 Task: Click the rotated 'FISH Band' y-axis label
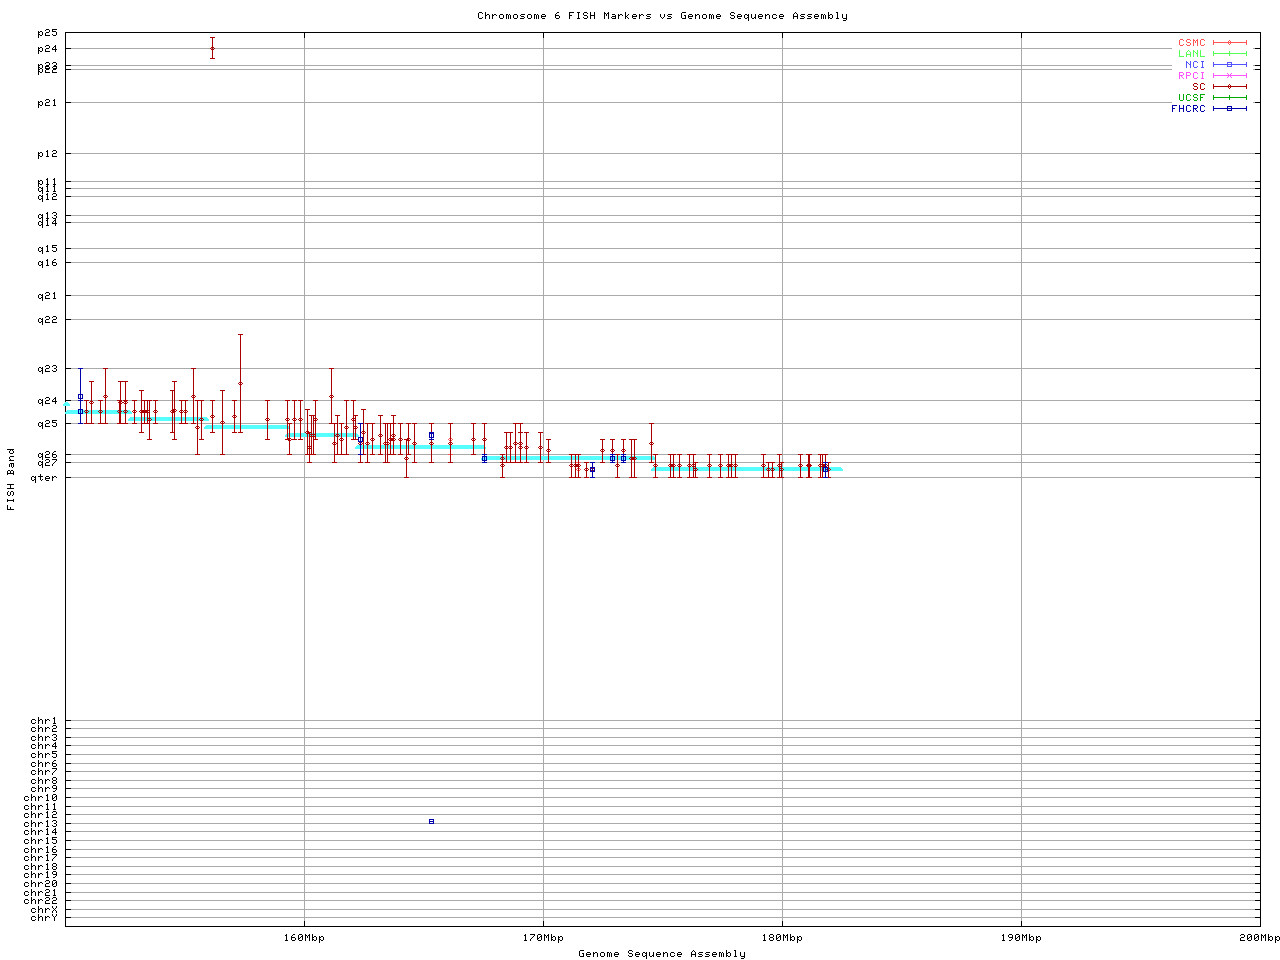11,479
